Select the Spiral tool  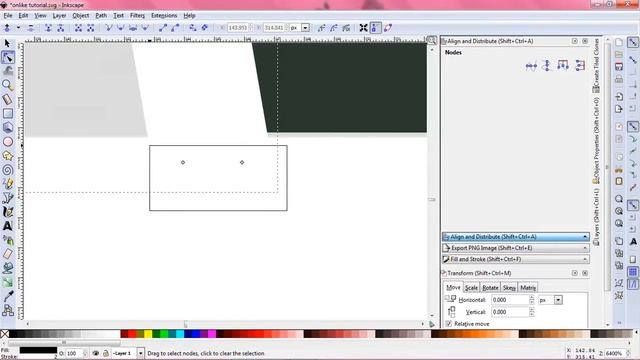click(x=7, y=170)
